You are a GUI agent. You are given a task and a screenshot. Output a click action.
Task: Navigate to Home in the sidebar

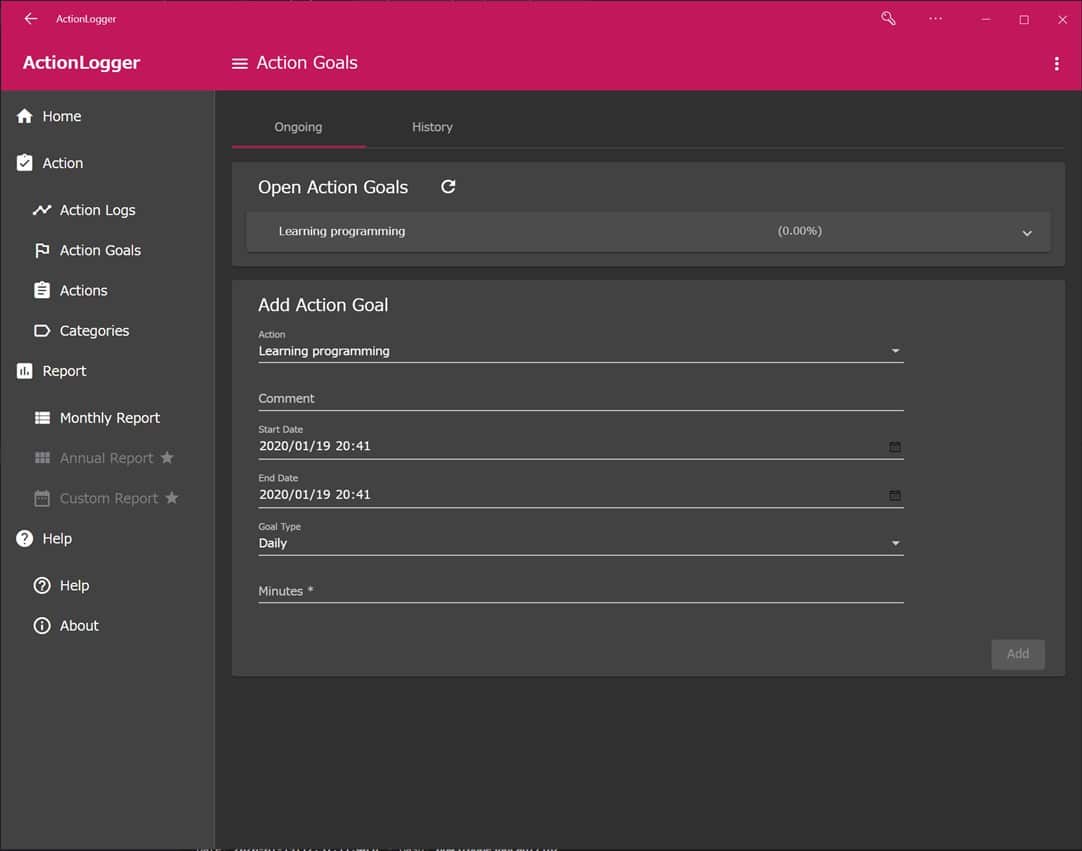pos(61,116)
